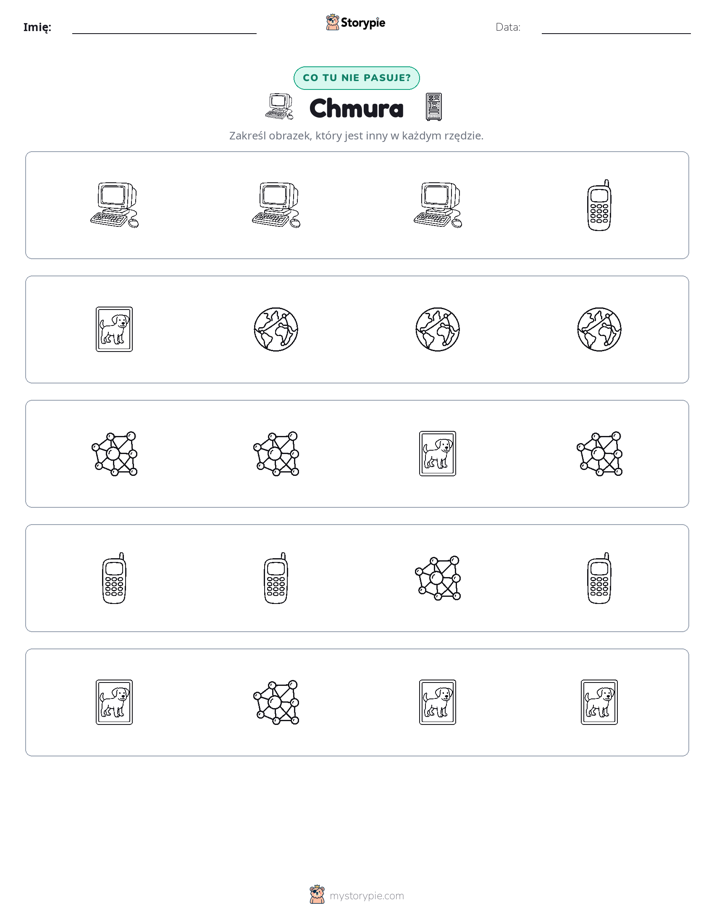The height and width of the screenshot is (924, 714).
Task: Open the mystorypie.com footer link
Action: click(x=366, y=896)
